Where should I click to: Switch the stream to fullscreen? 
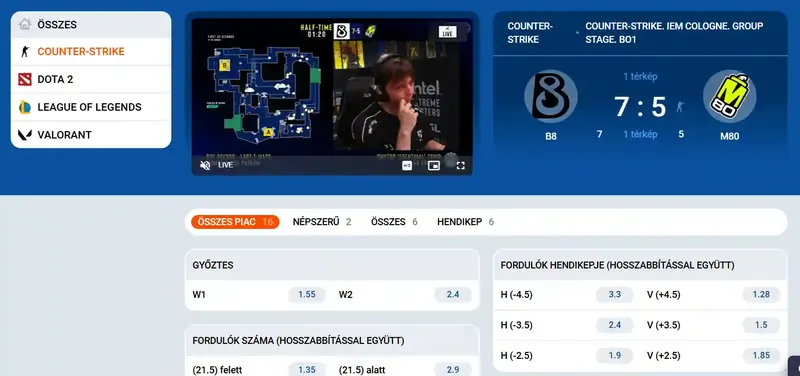click(x=460, y=165)
